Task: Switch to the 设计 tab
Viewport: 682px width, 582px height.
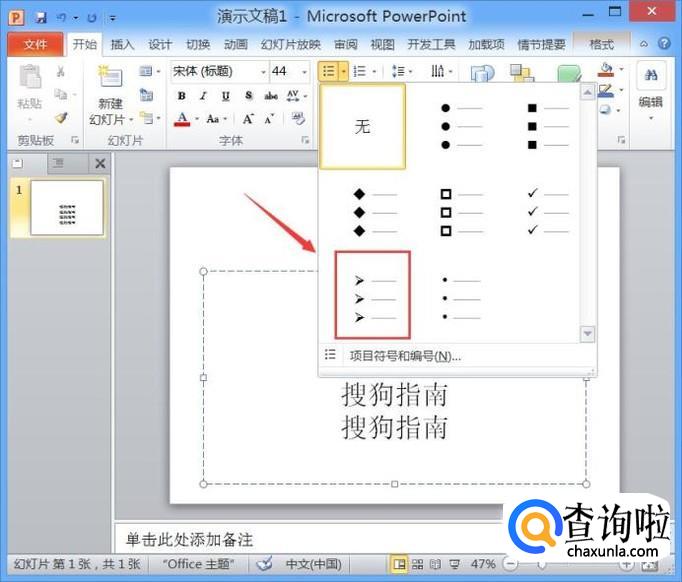Action: 160,44
